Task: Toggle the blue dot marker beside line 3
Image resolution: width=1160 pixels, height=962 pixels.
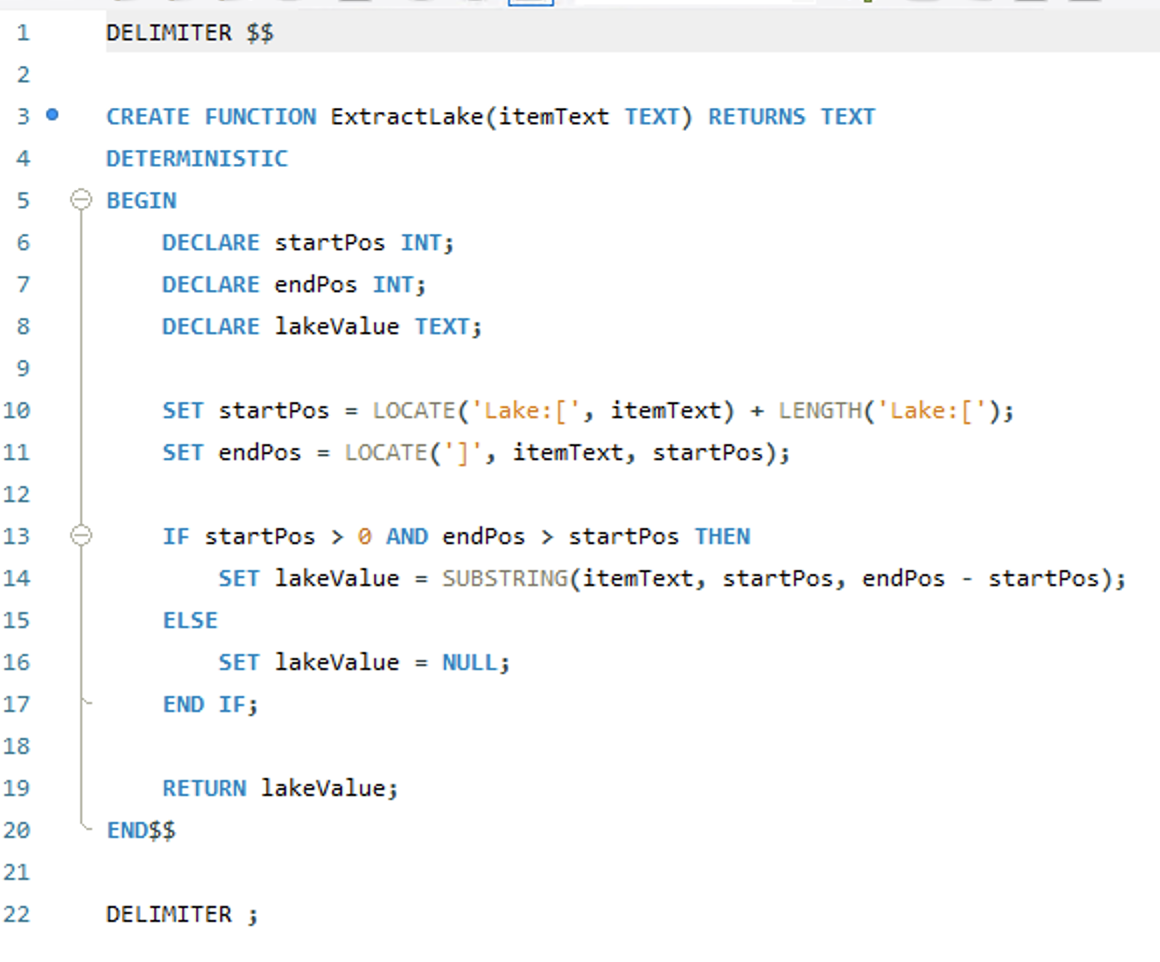Action: click(52, 116)
